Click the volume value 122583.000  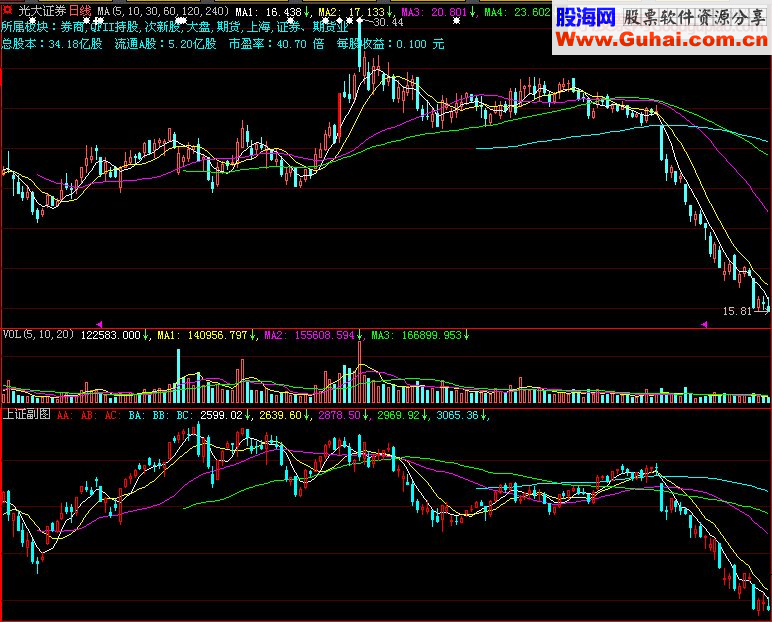pyautogui.click(x=111, y=335)
